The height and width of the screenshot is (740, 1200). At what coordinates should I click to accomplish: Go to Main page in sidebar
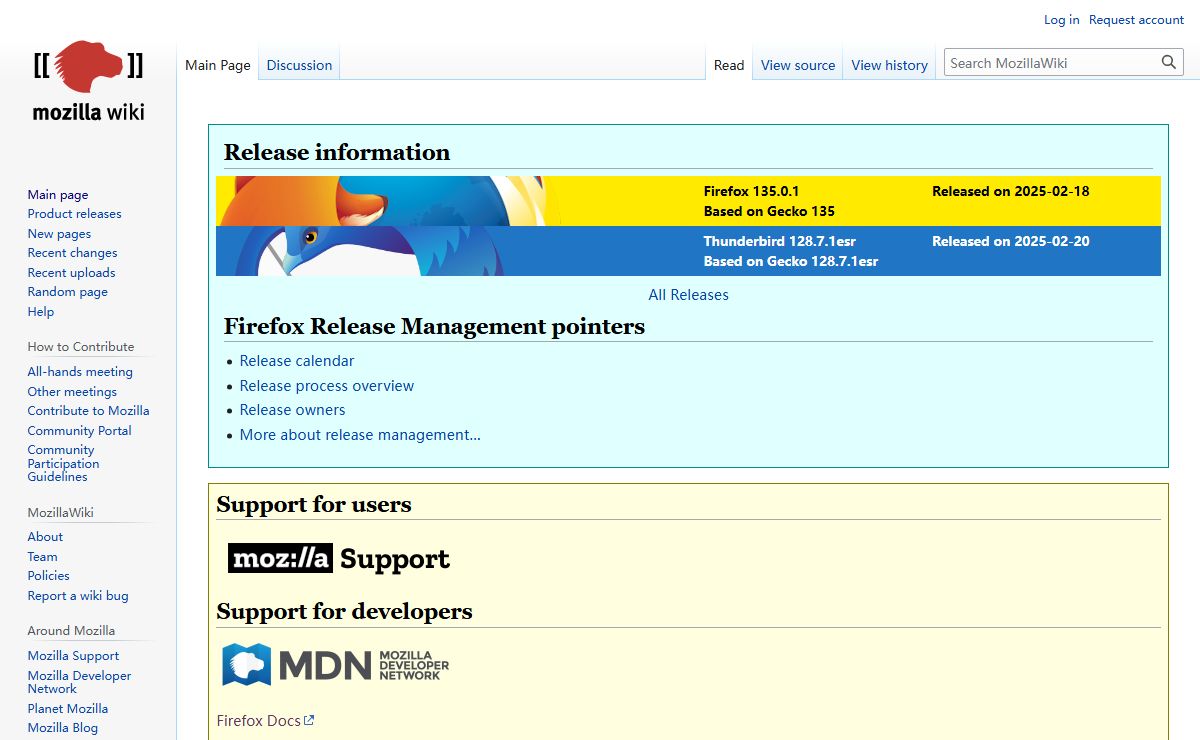coord(58,195)
